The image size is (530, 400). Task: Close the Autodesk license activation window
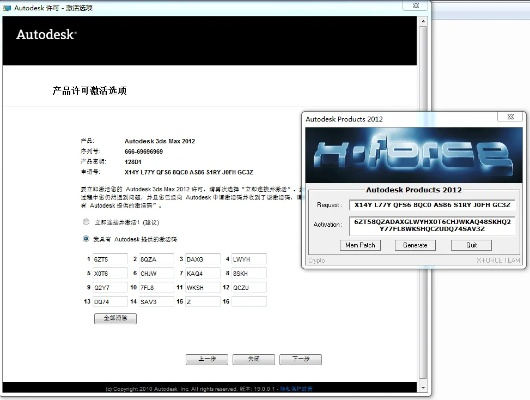point(416,6)
